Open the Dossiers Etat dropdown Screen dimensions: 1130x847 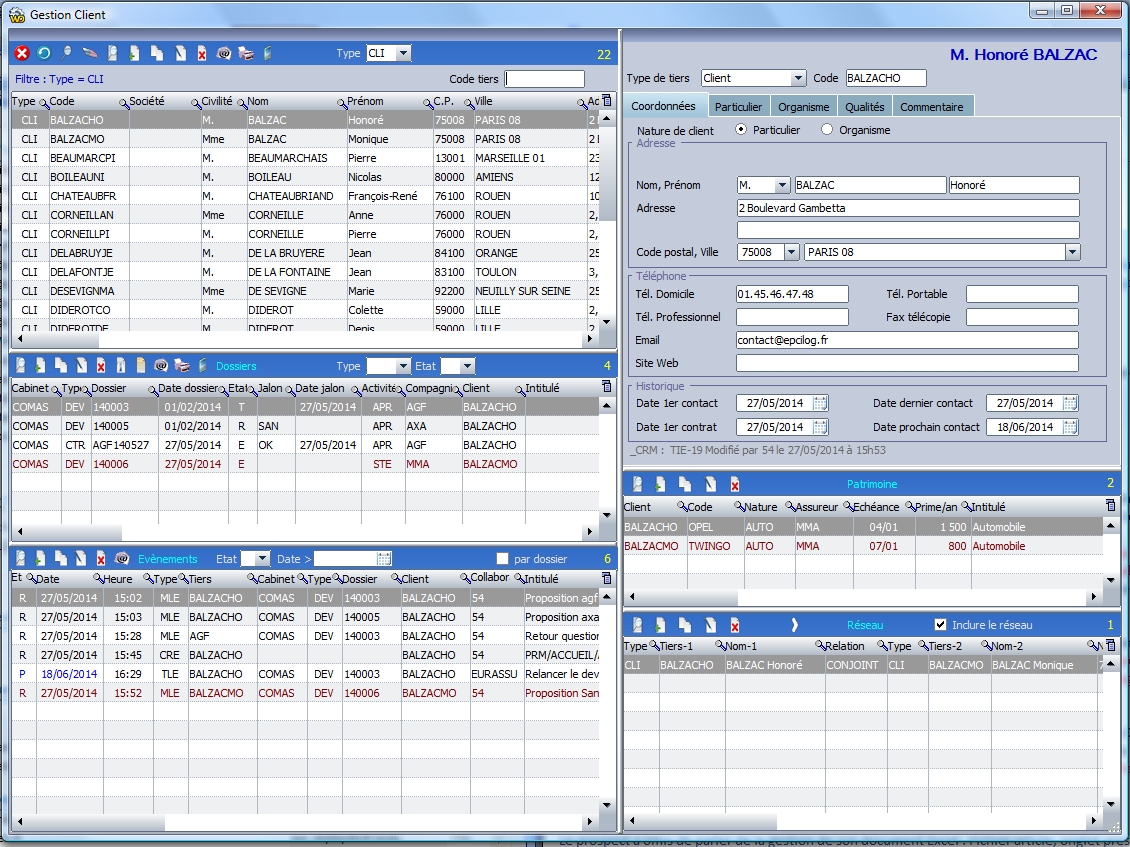467,366
